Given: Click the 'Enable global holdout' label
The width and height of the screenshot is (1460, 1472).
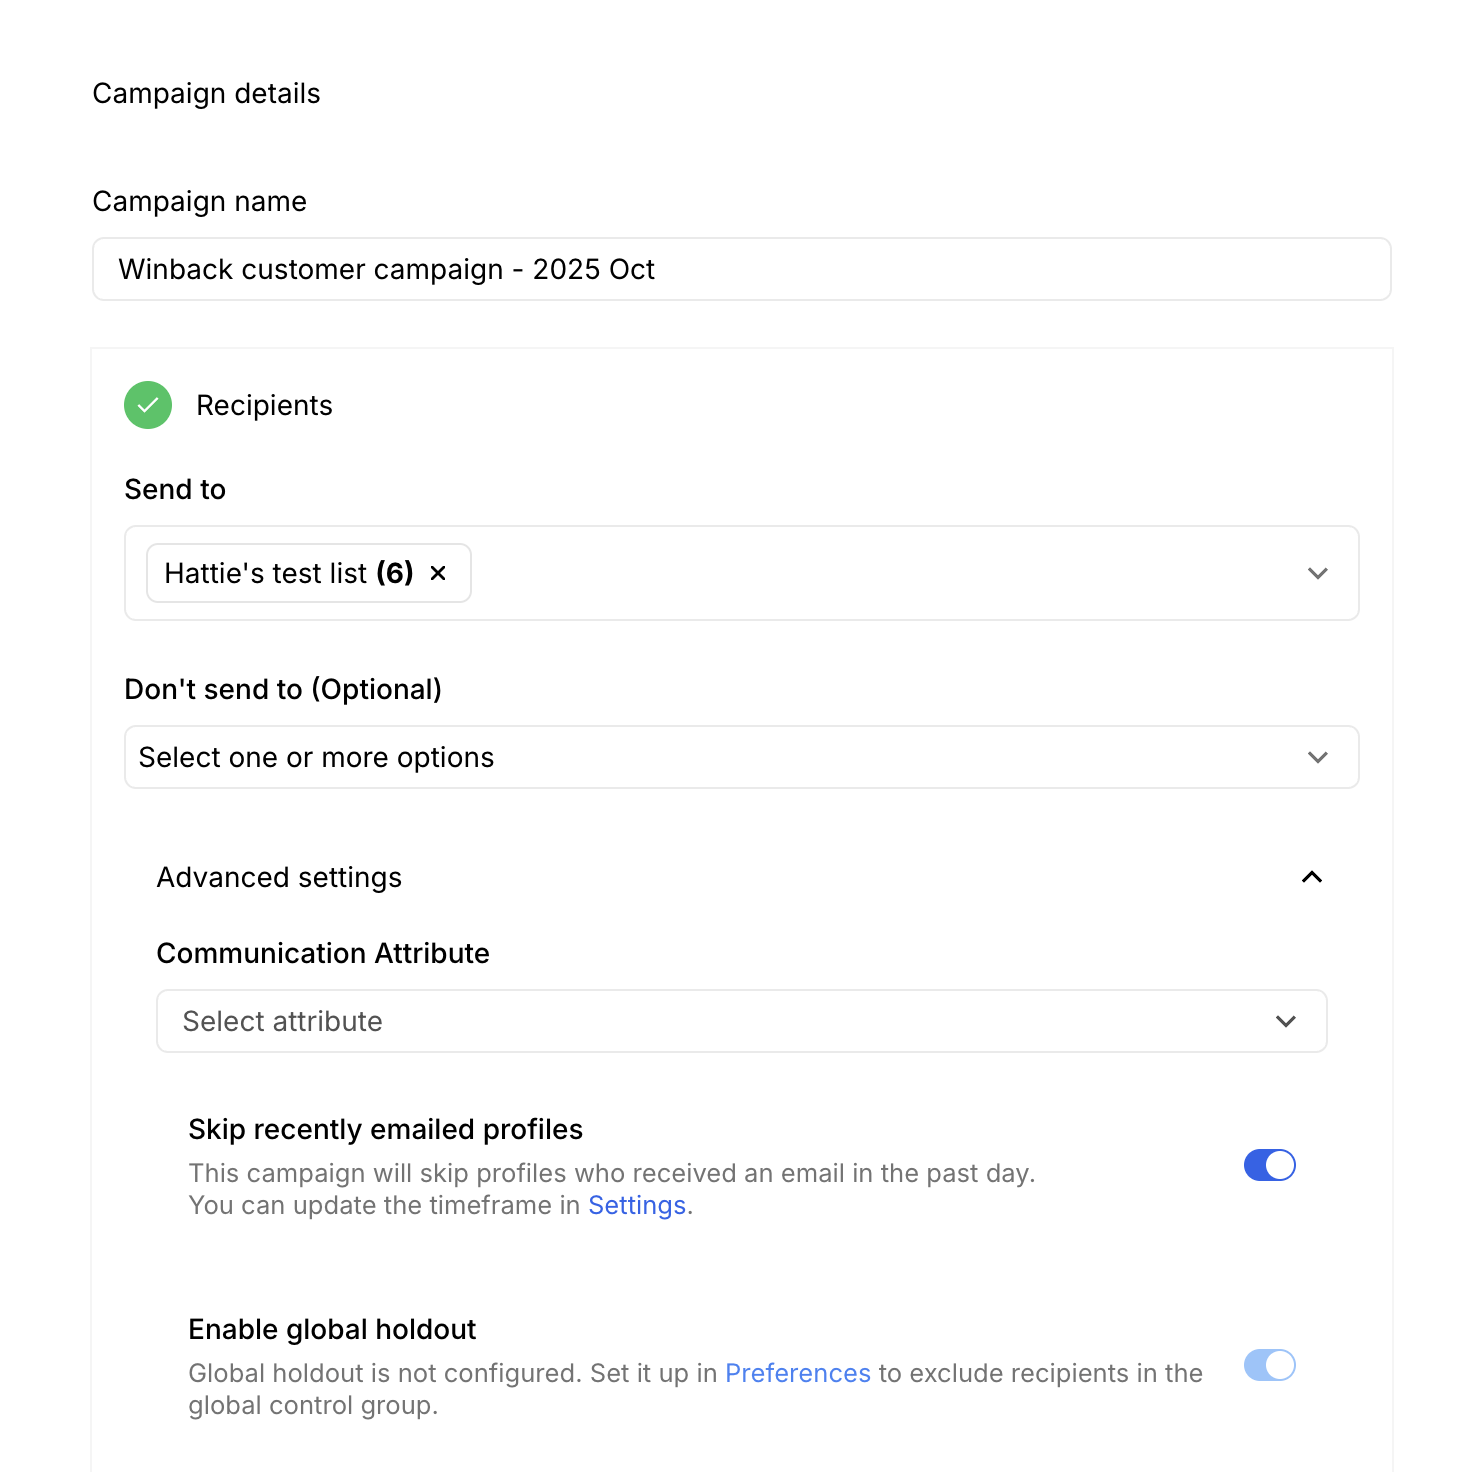Looking at the screenshot, I should 332,1329.
